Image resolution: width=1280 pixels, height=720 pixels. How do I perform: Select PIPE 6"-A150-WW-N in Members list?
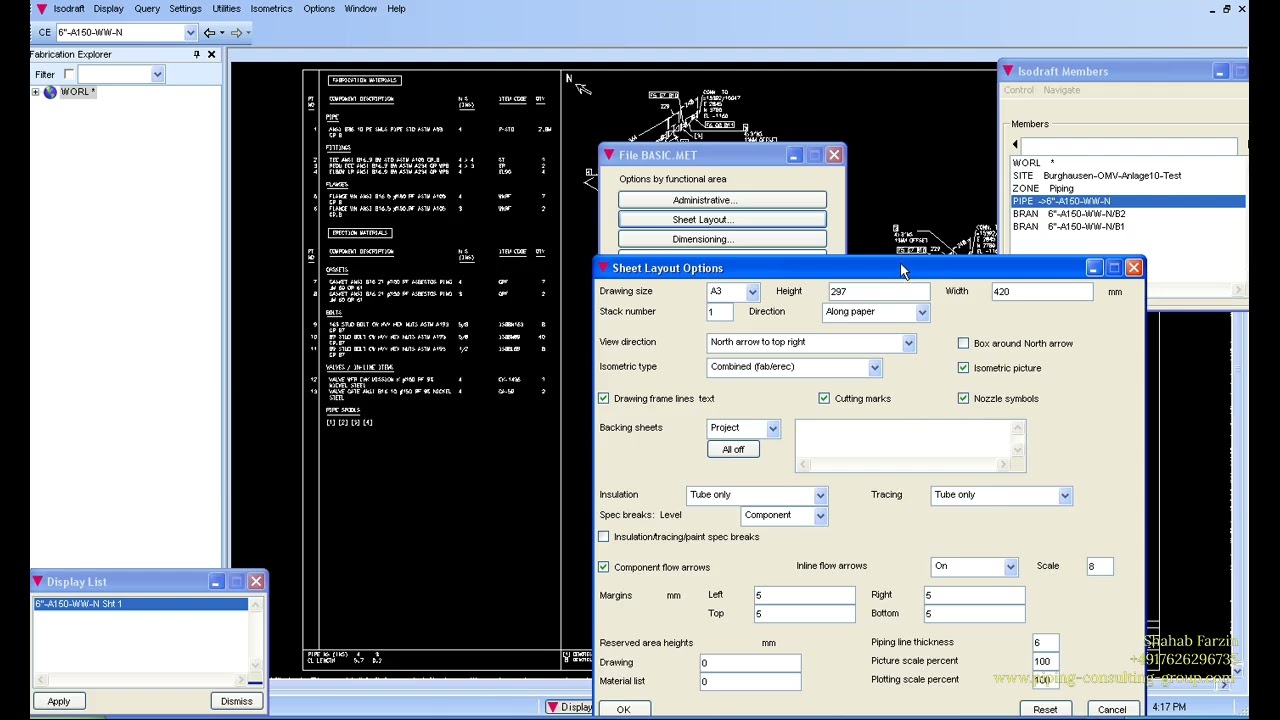point(1128,201)
